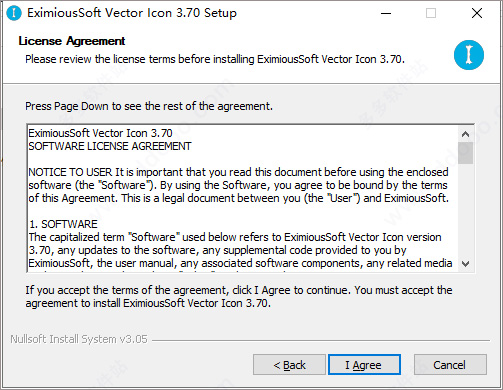Image resolution: width=503 pixels, height=390 pixels.
Task: Click the "If you accept the terms" text
Action: pyautogui.click(x=239, y=296)
